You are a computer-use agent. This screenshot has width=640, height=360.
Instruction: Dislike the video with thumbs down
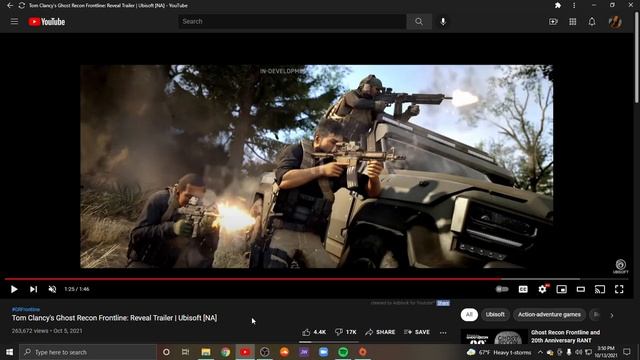pyautogui.click(x=346, y=332)
